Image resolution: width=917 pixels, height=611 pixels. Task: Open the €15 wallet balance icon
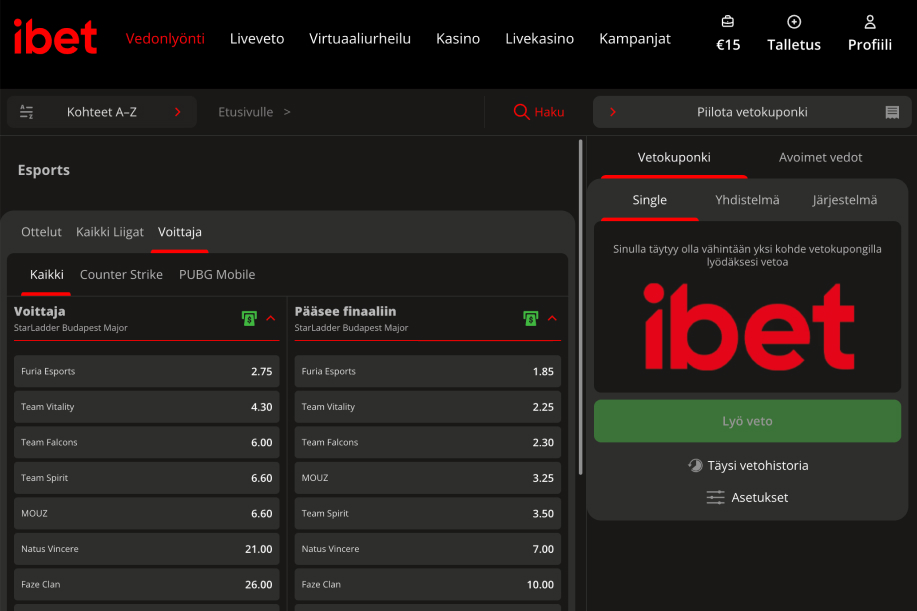coord(728,21)
